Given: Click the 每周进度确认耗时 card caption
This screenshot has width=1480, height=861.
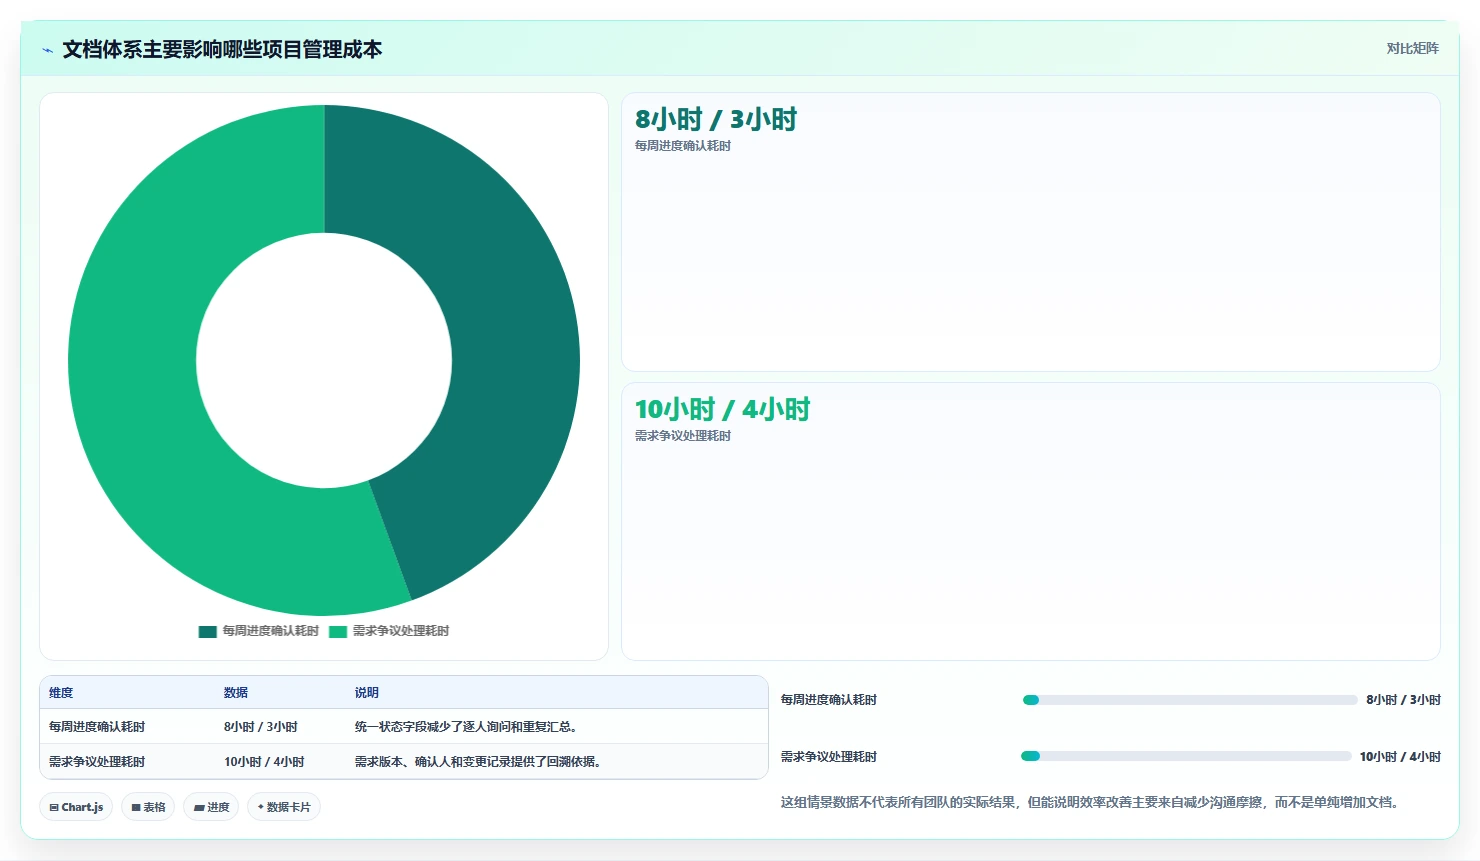Looking at the screenshot, I should pos(683,146).
